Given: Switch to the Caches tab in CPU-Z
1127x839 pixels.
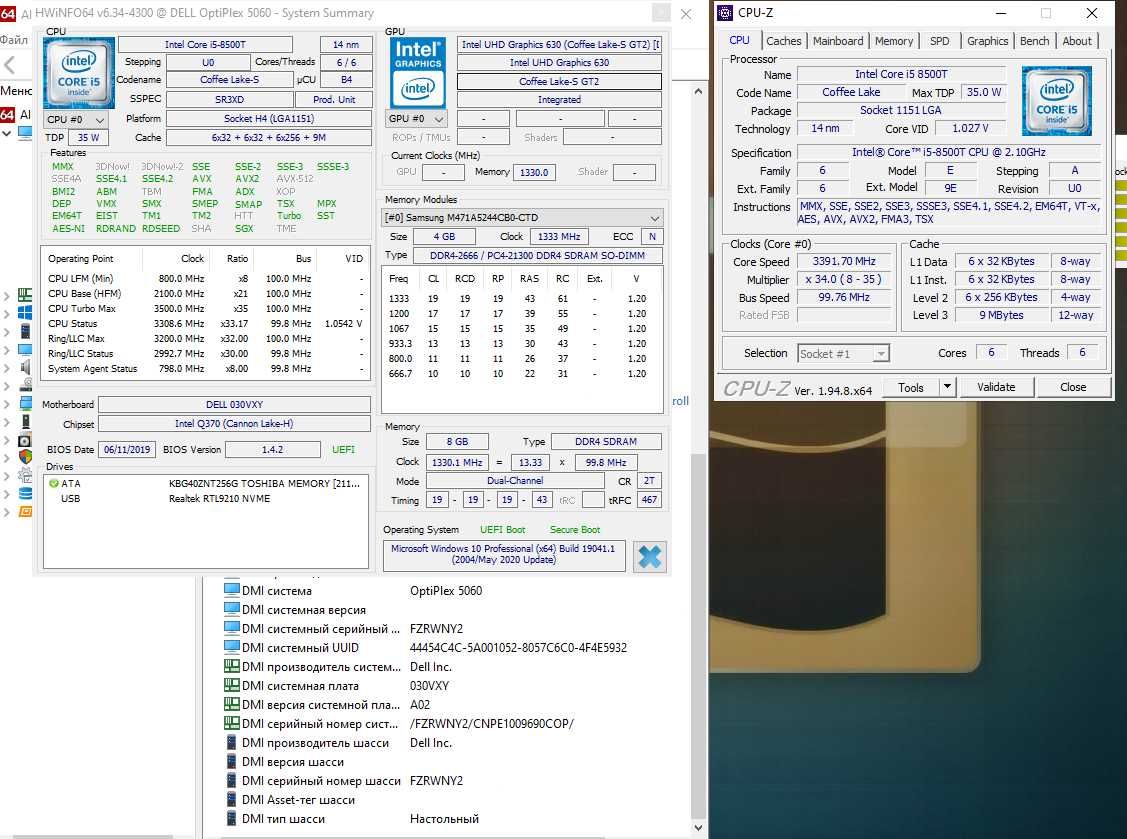Looking at the screenshot, I should click(x=783, y=41).
